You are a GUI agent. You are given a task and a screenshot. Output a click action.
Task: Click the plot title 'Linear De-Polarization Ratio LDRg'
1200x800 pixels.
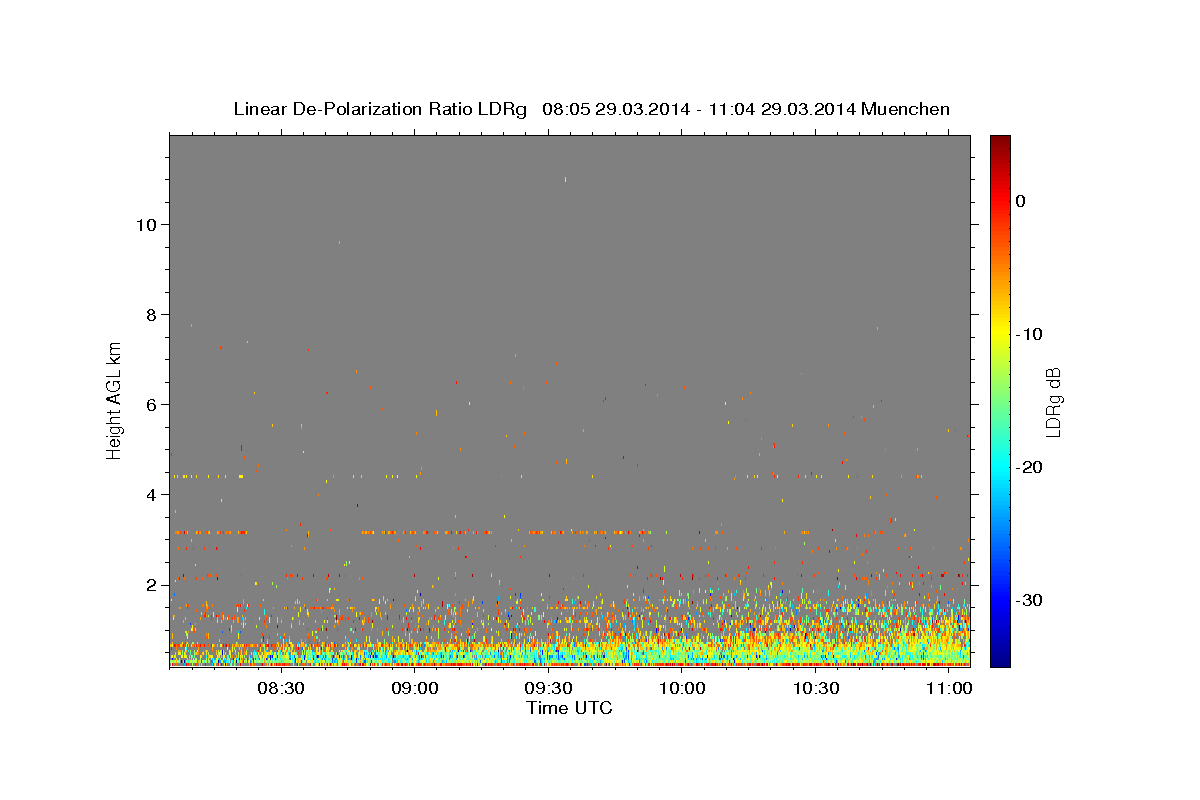tap(380, 109)
